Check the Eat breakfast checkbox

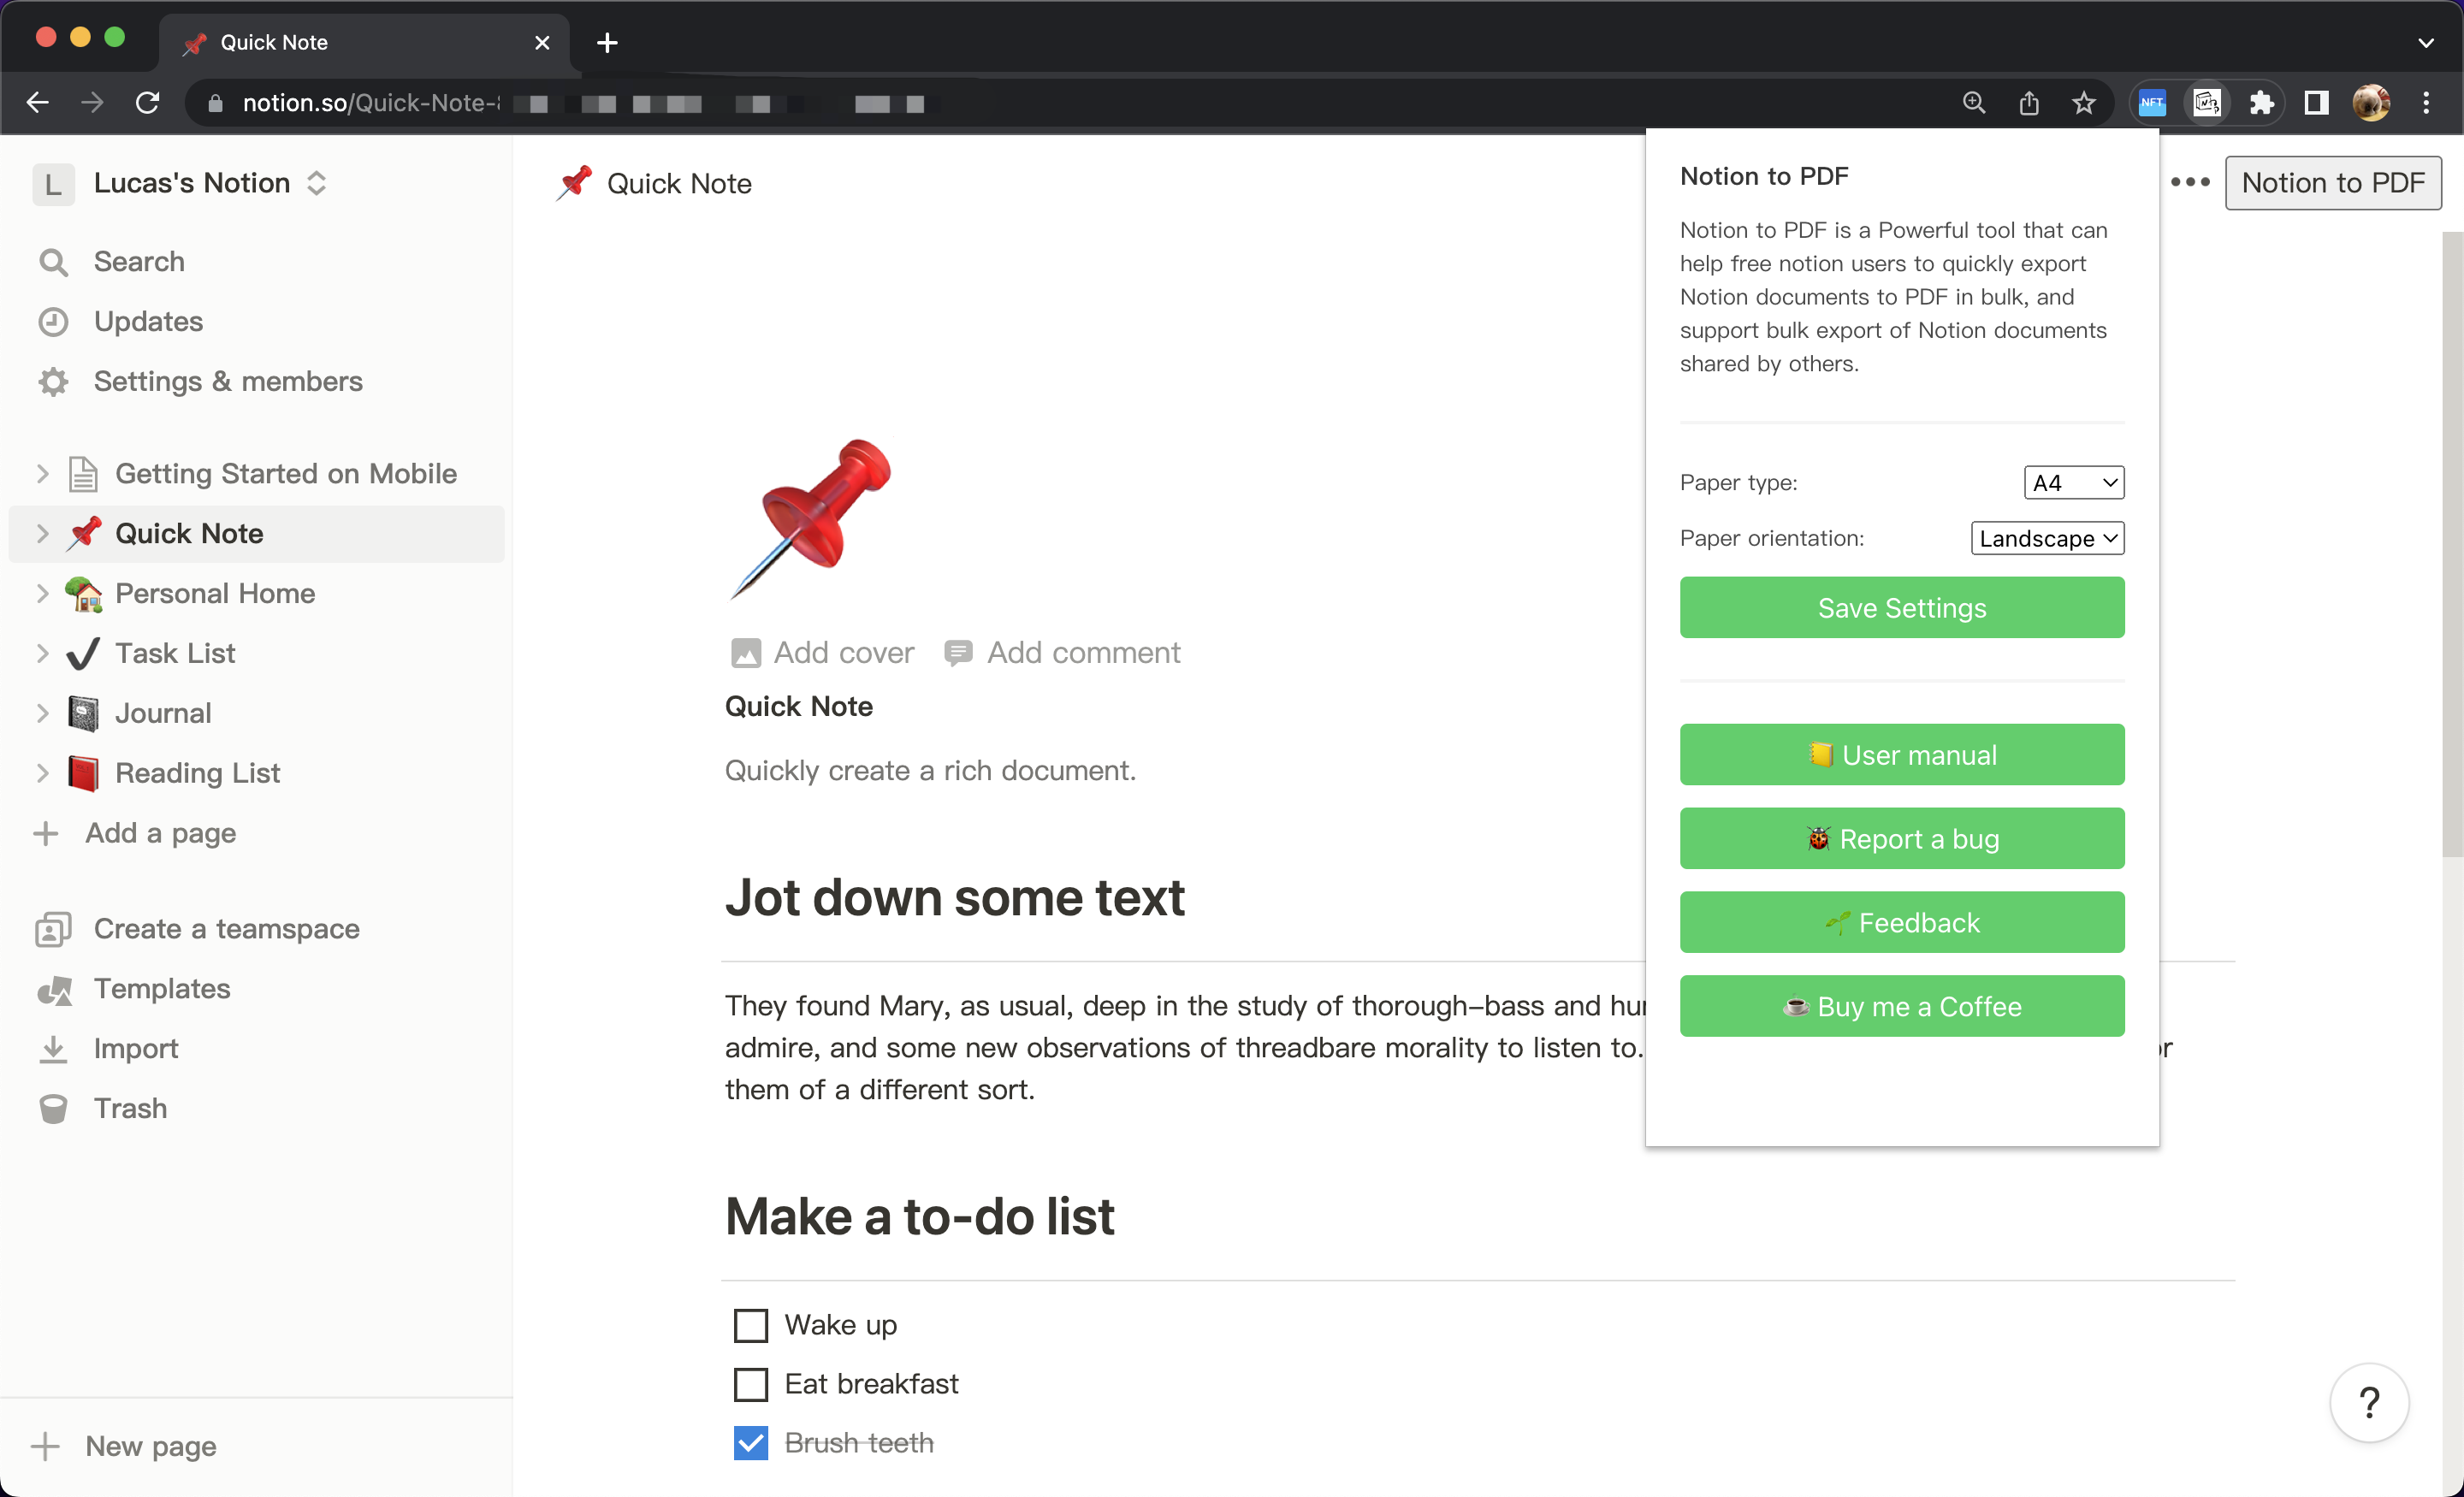coord(751,1385)
